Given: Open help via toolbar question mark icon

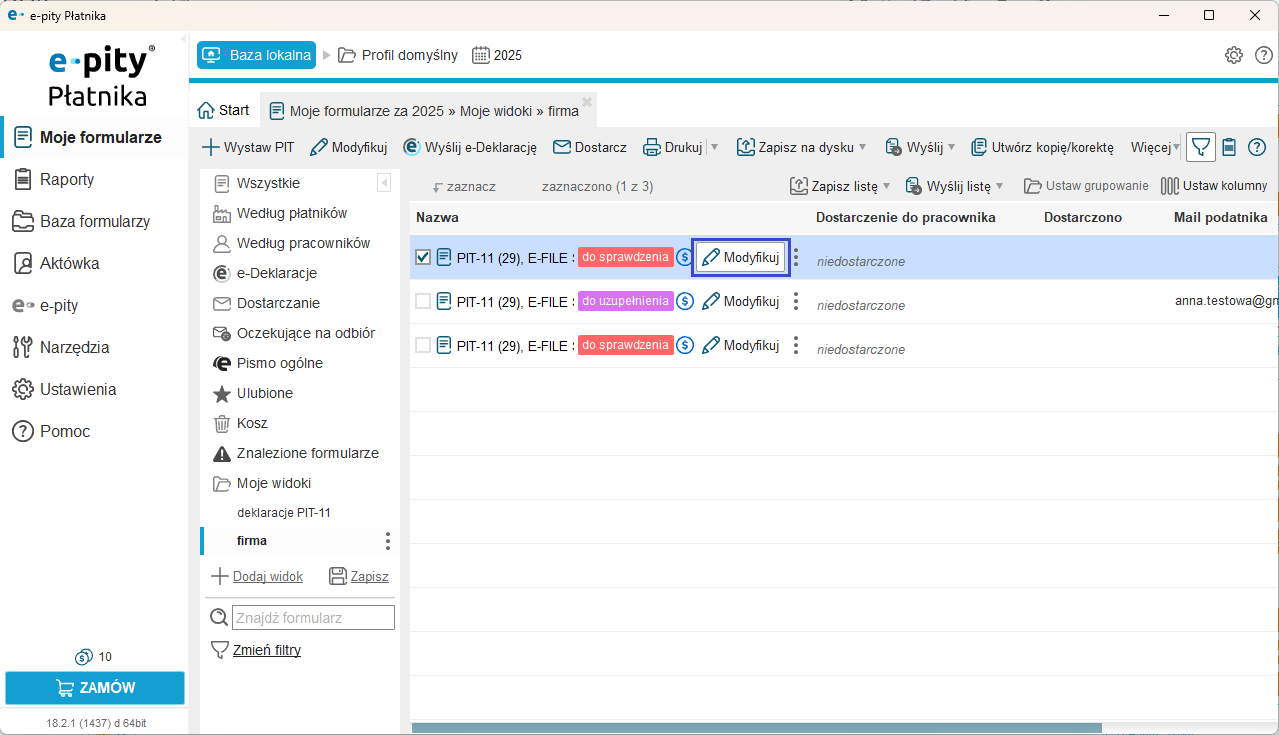Looking at the screenshot, I should point(1258,147).
